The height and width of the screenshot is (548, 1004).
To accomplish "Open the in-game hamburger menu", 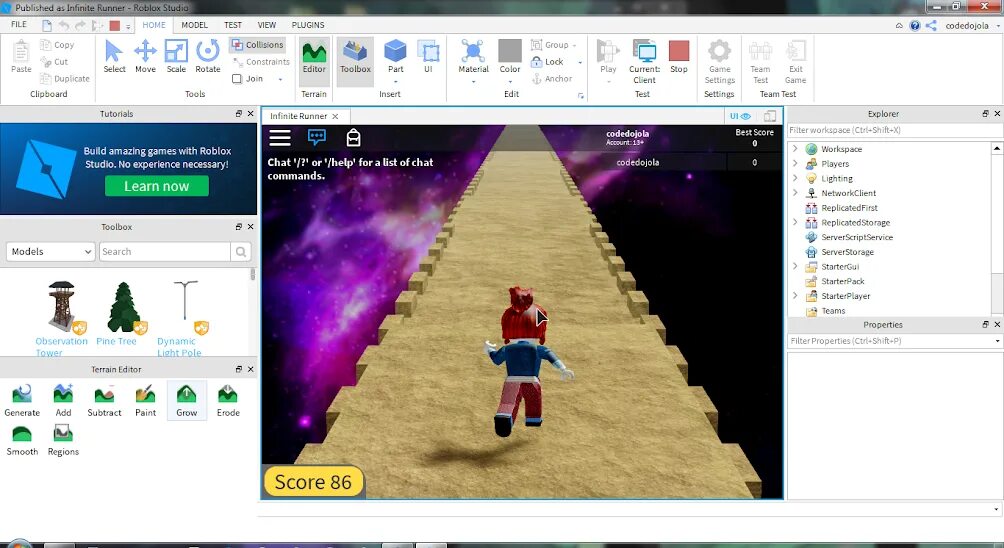I will [280, 138].
